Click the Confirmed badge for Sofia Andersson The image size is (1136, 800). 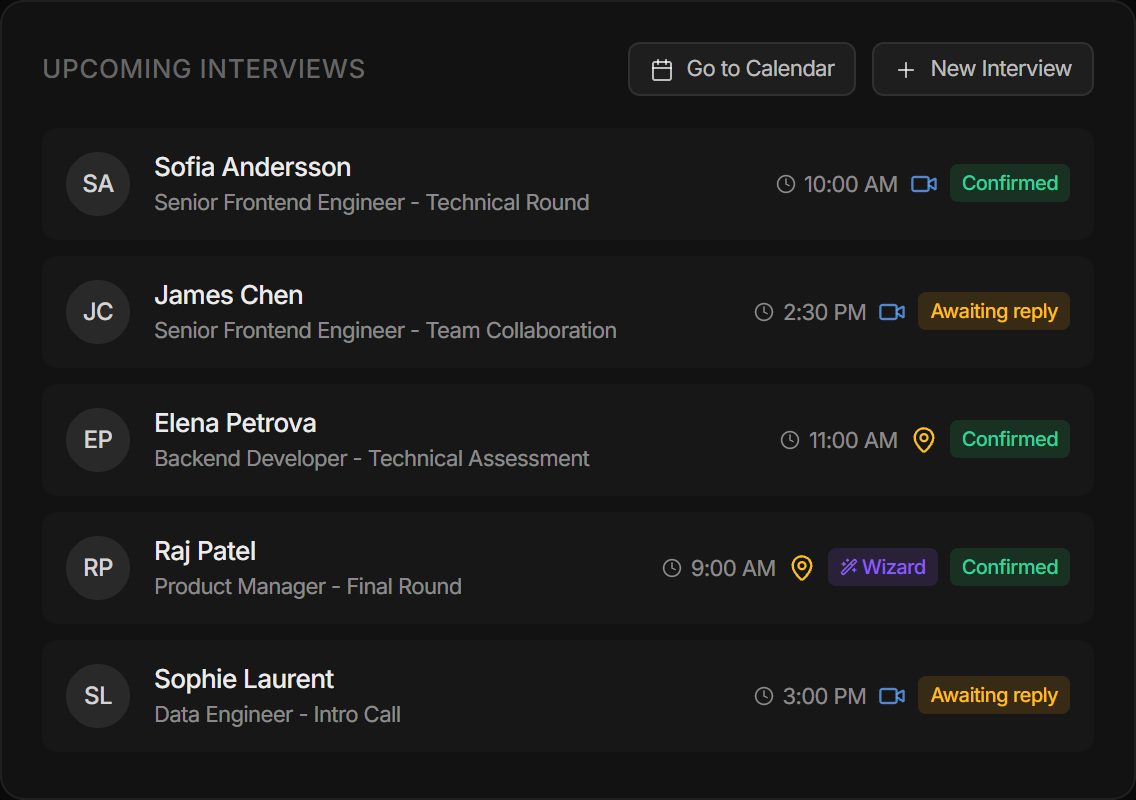[x=1009, y=183]
